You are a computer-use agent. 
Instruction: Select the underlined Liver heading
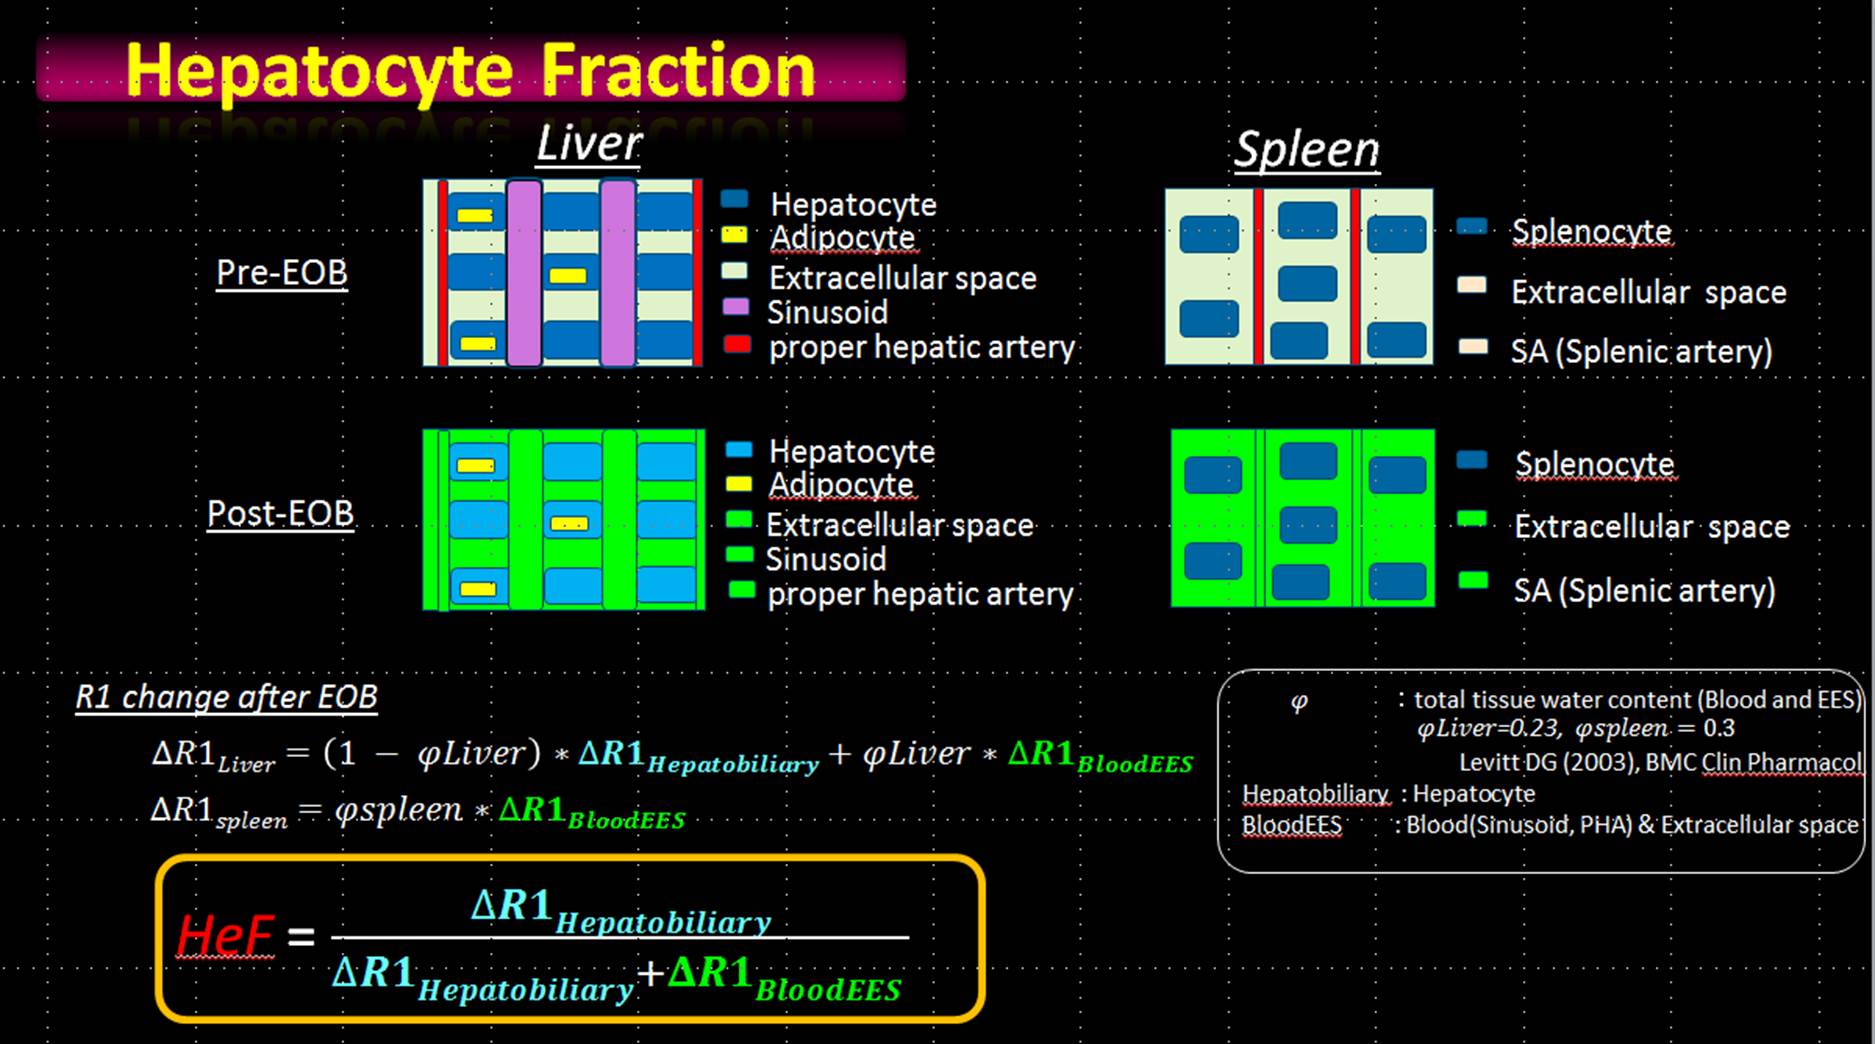pos(588,143)
